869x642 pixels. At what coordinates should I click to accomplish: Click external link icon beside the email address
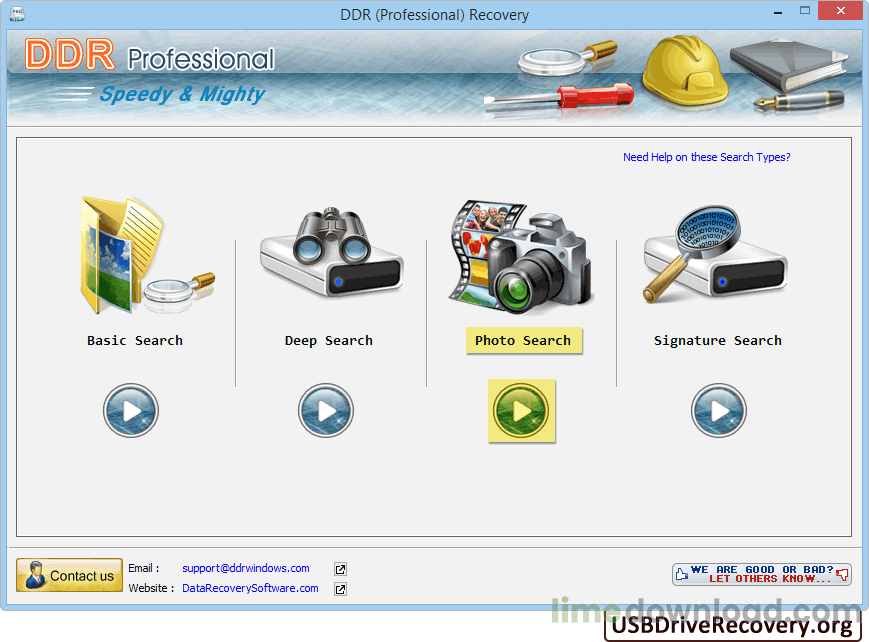click(340, 569)
